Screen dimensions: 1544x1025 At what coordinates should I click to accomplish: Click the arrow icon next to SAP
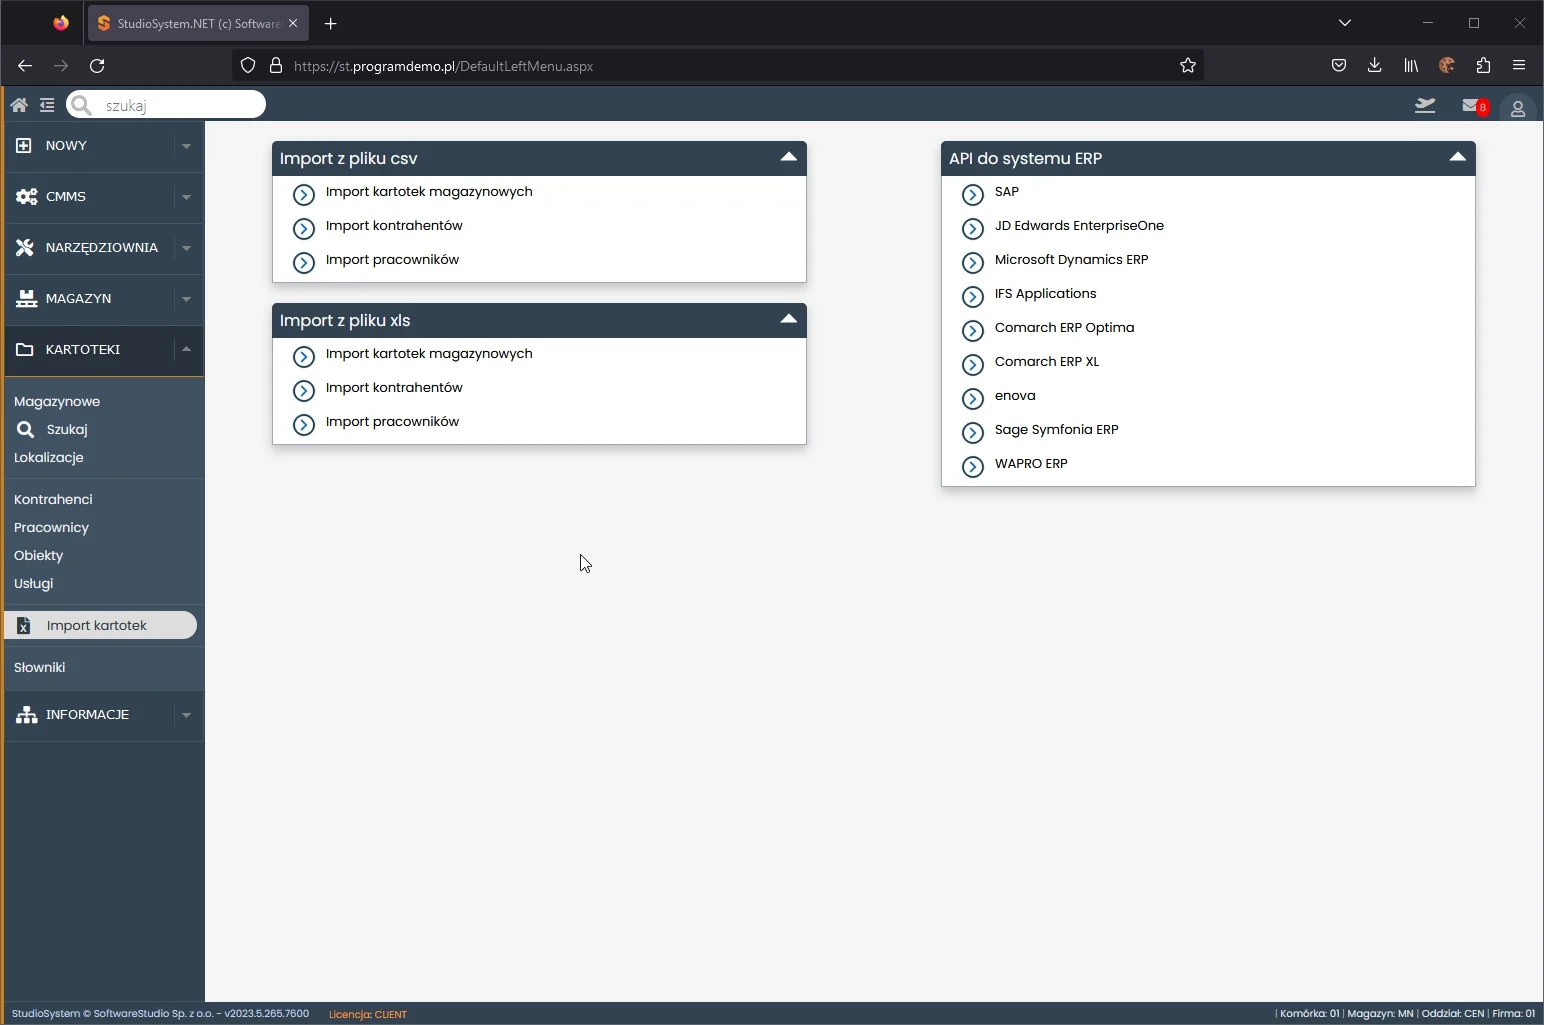(x=973, y=194)
